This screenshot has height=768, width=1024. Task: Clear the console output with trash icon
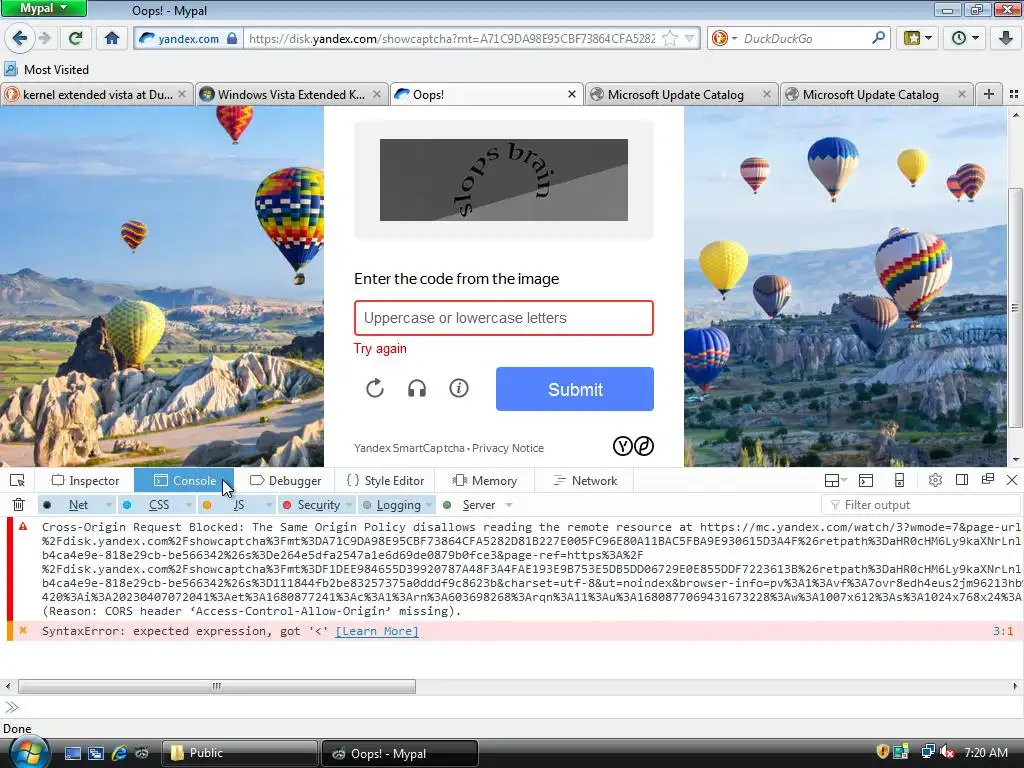point(18,504)
